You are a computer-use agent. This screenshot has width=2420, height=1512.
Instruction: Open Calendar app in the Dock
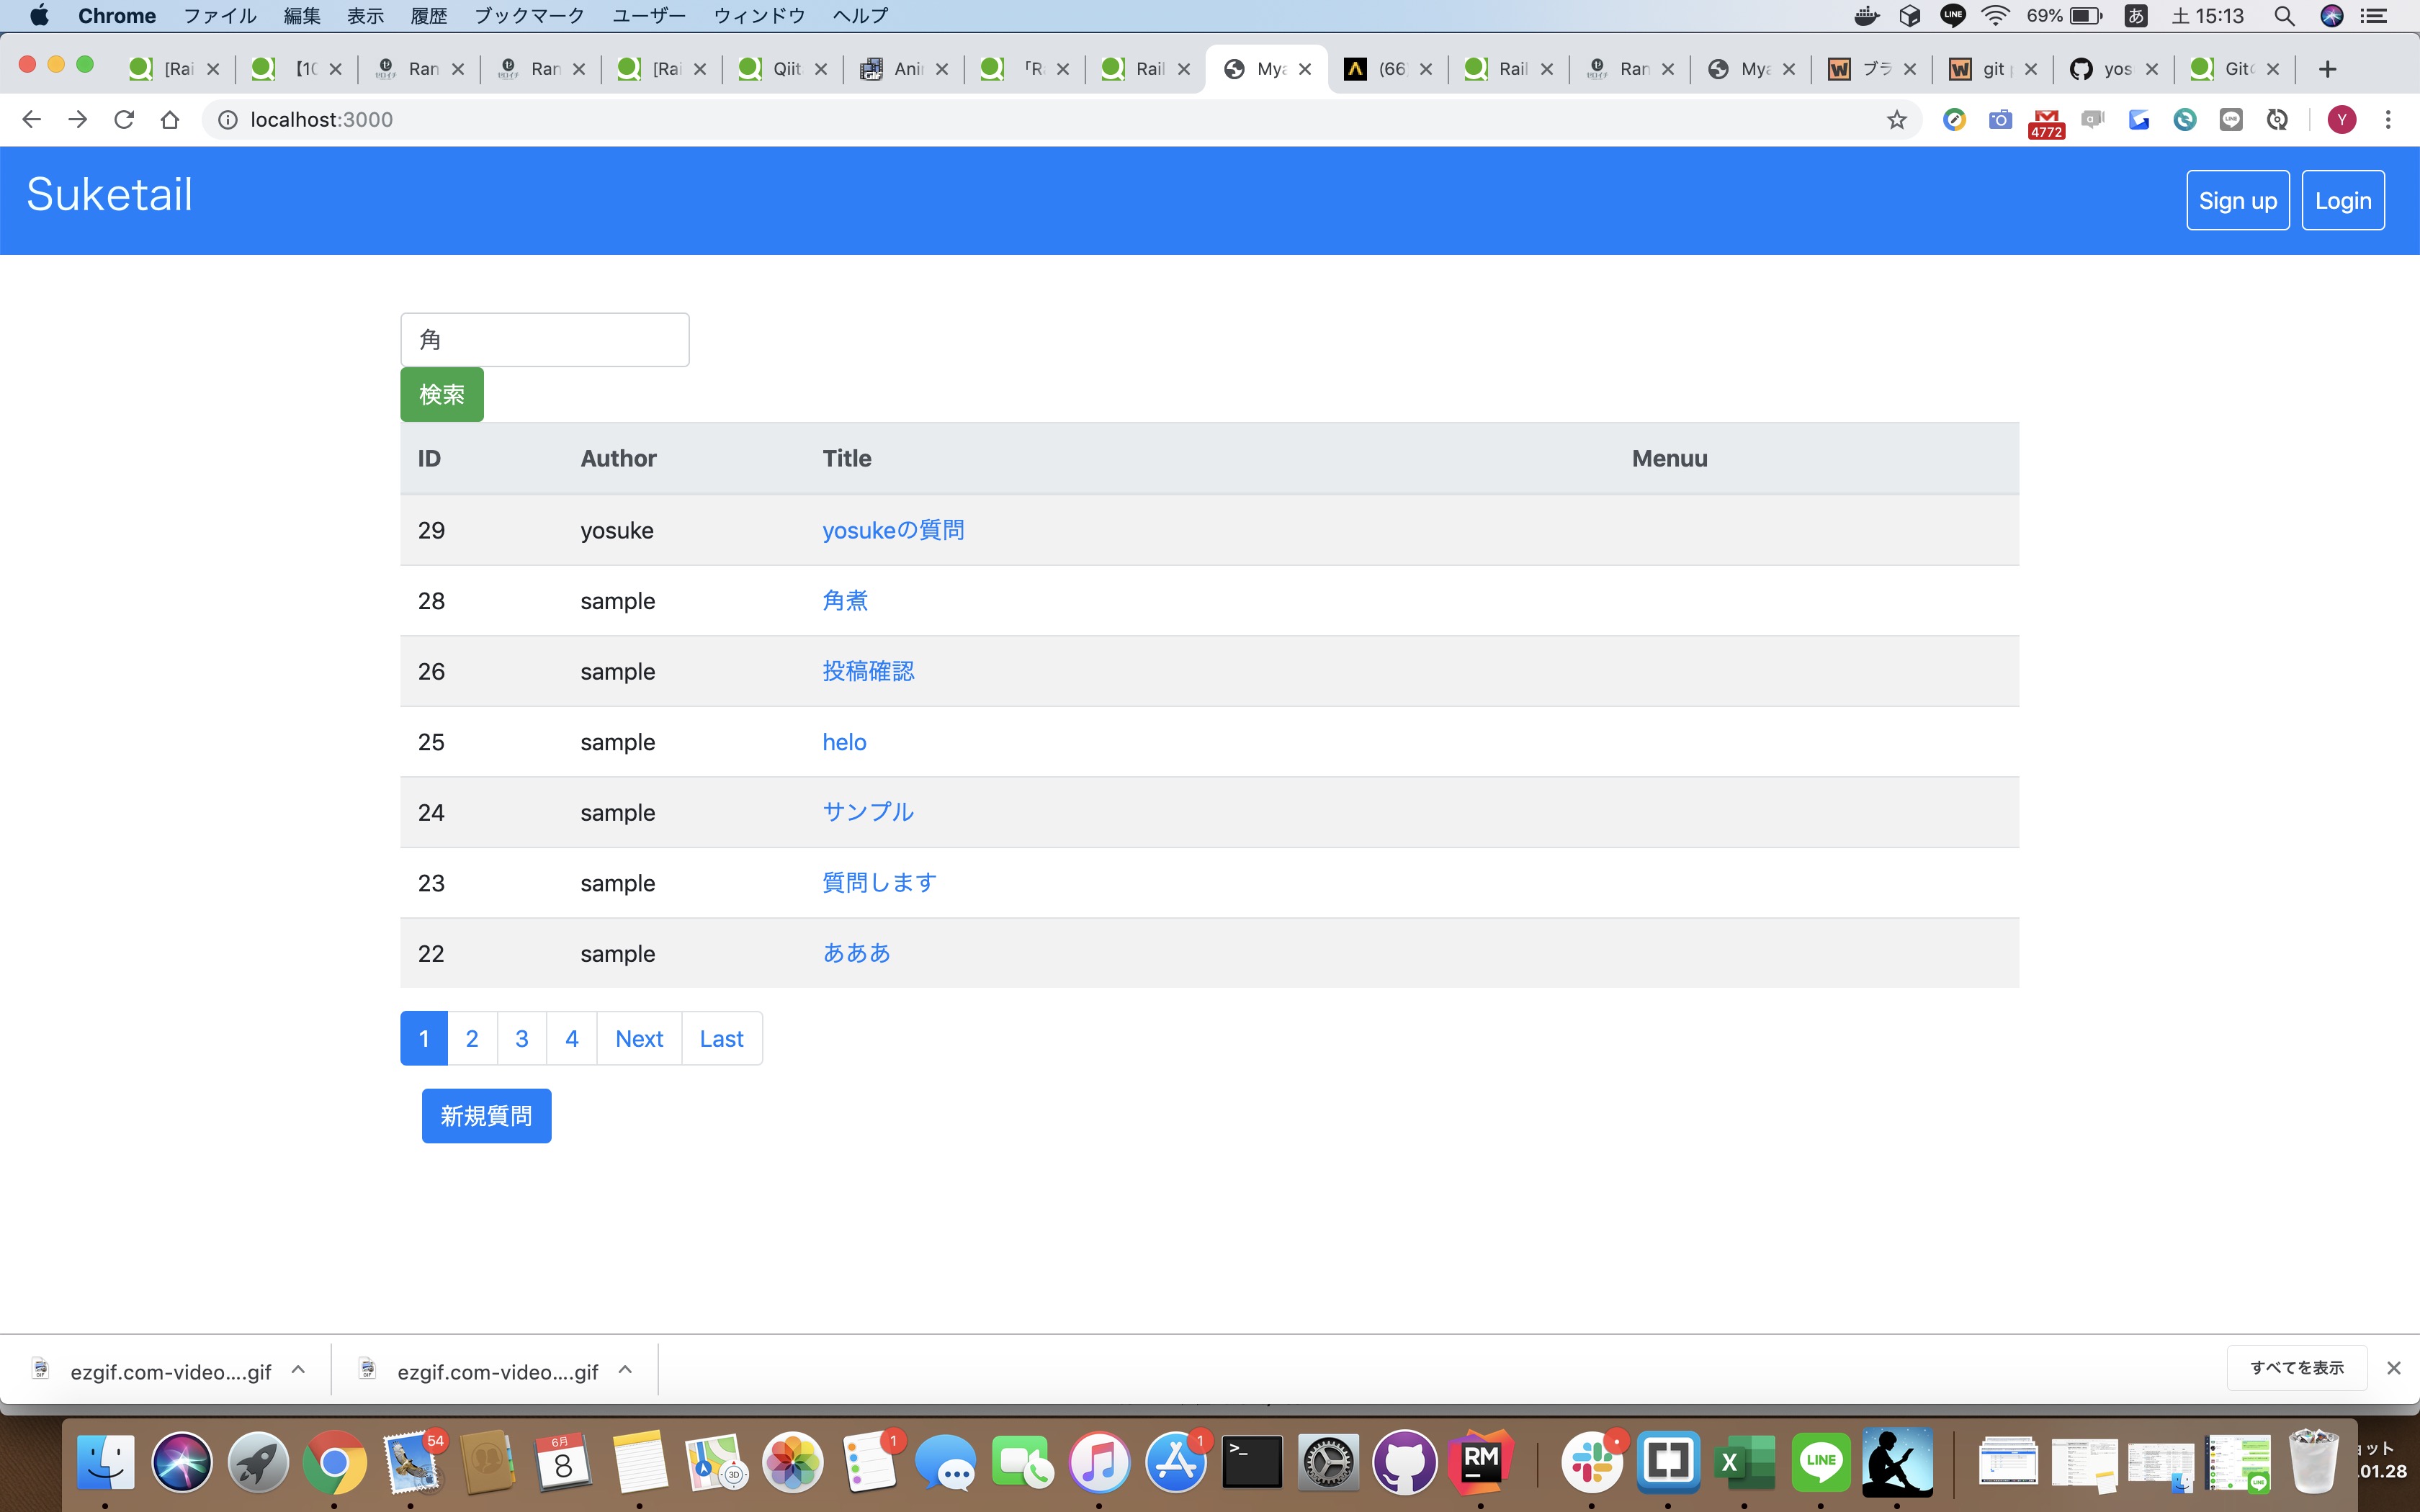click(x=563, y=1462)
